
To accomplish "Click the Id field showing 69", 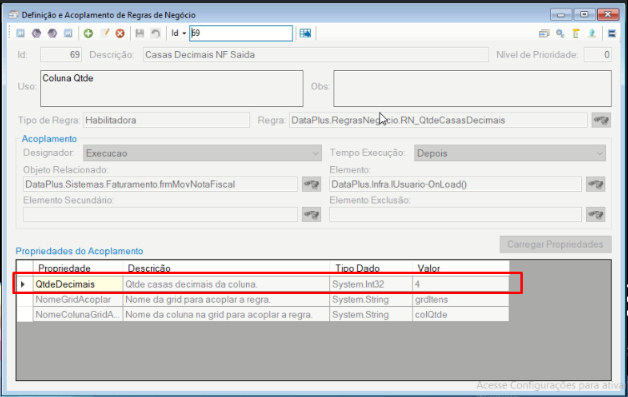I will pyautogui.click(x=61, y=54).
